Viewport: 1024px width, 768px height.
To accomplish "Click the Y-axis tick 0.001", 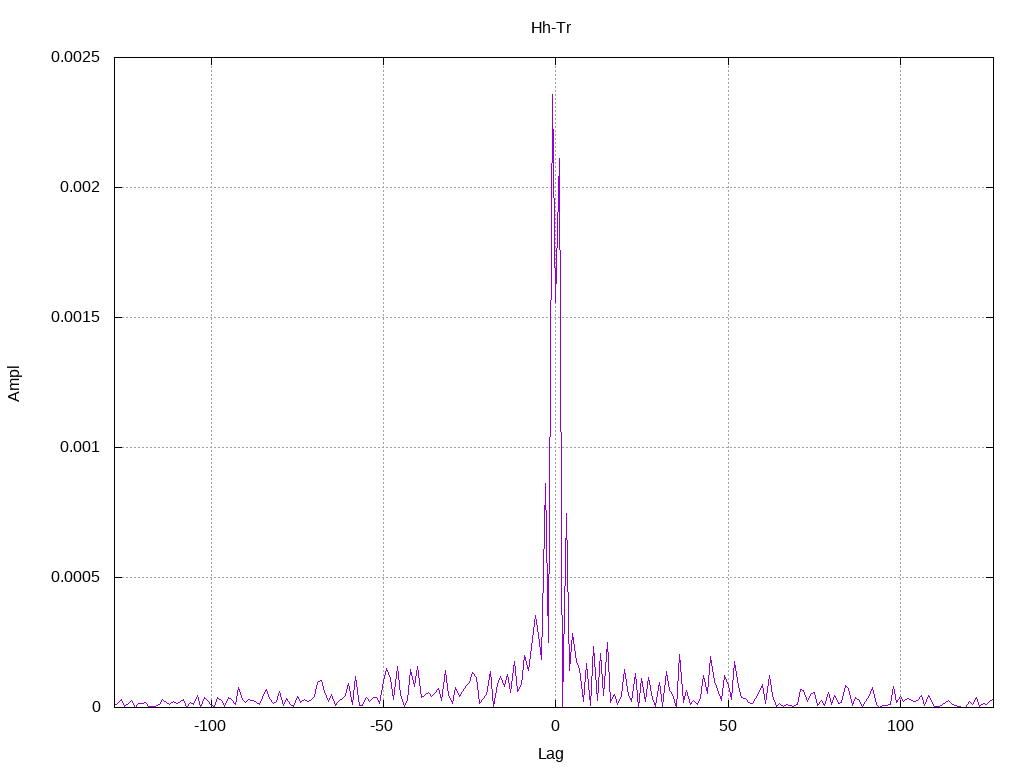I will [x=80, y=447].
